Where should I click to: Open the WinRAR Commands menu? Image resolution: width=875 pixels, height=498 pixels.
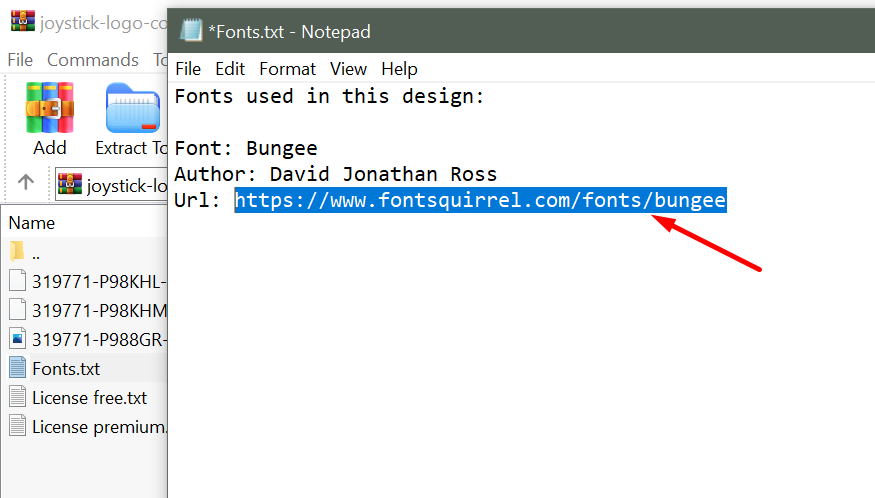(93, 60)
